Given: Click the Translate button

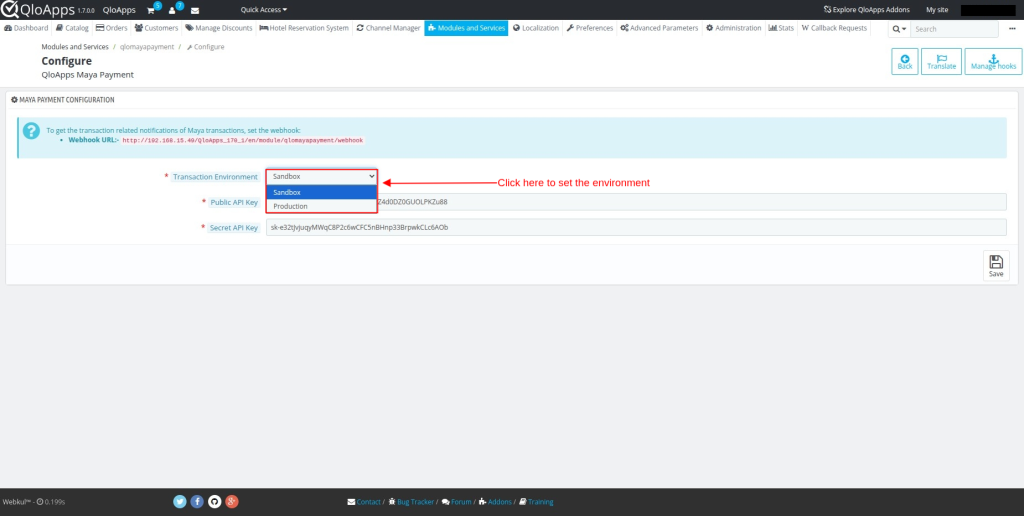Looking at the screenshot, I should coord(941,62).
